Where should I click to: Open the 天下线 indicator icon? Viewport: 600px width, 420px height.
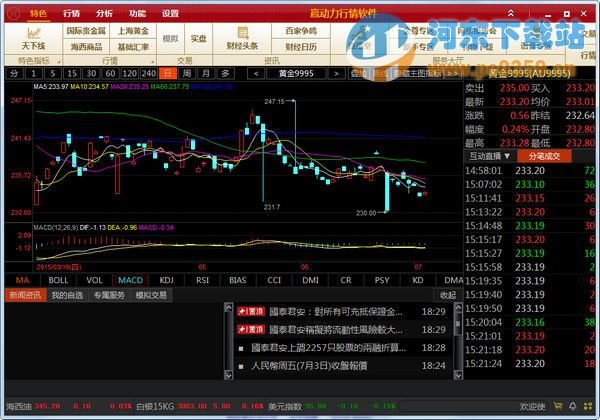click(33, 39)
